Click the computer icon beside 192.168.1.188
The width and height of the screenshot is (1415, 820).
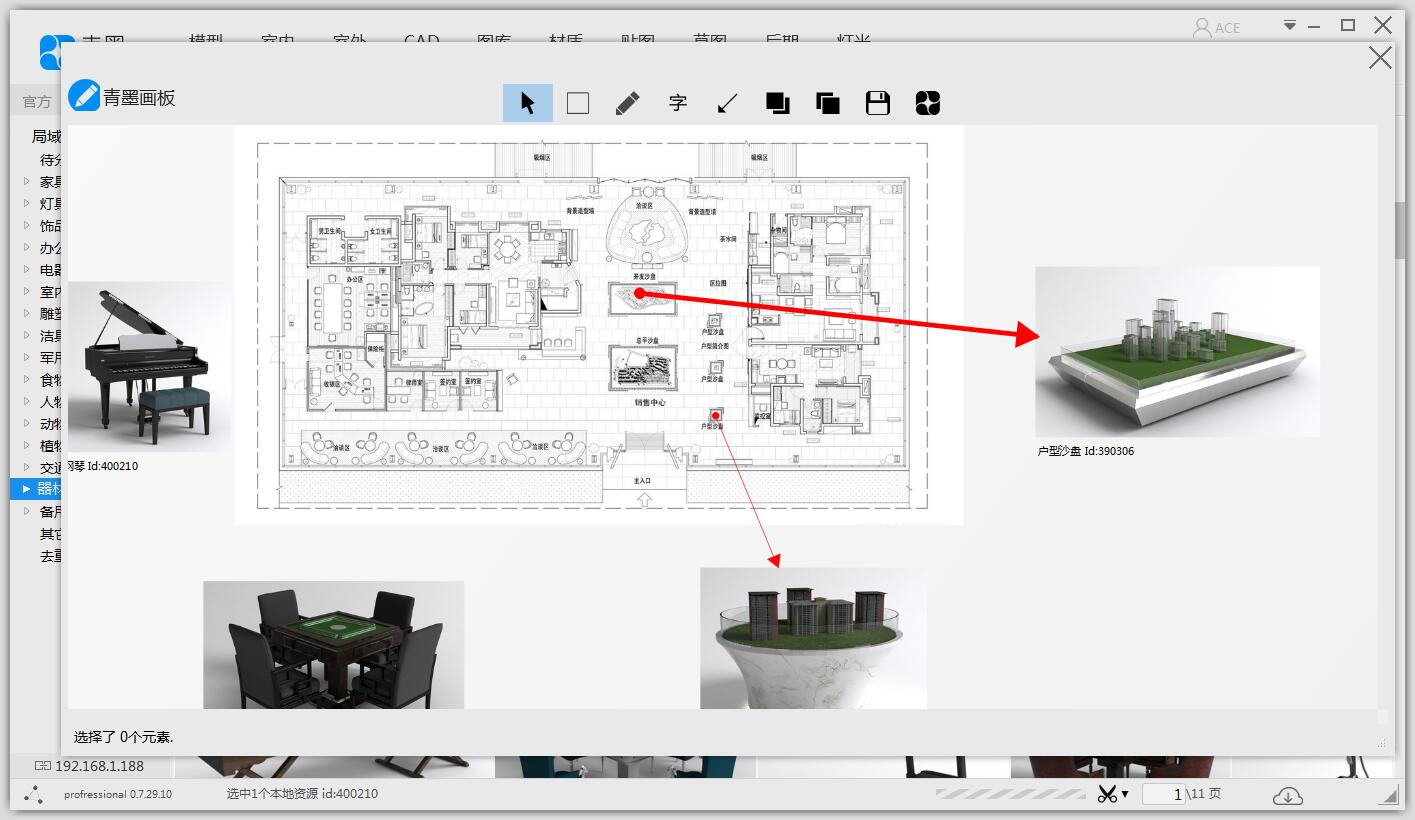coord(42,766)
